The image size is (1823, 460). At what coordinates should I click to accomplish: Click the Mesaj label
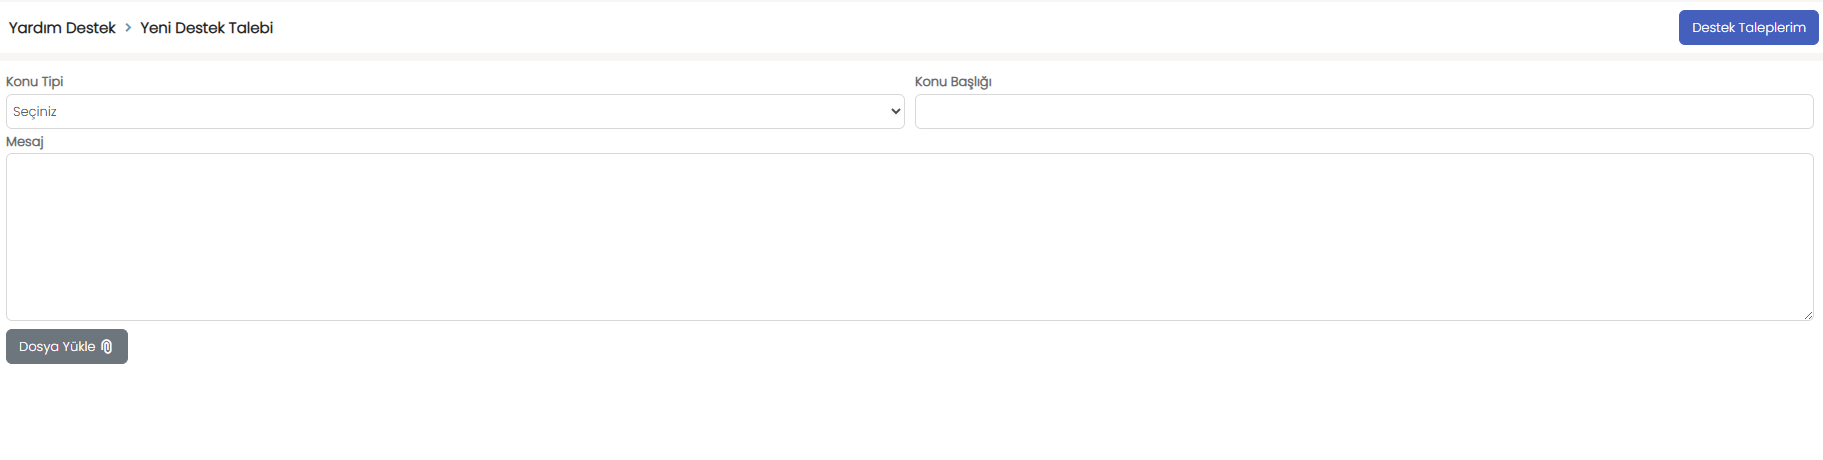click(25, 142)
